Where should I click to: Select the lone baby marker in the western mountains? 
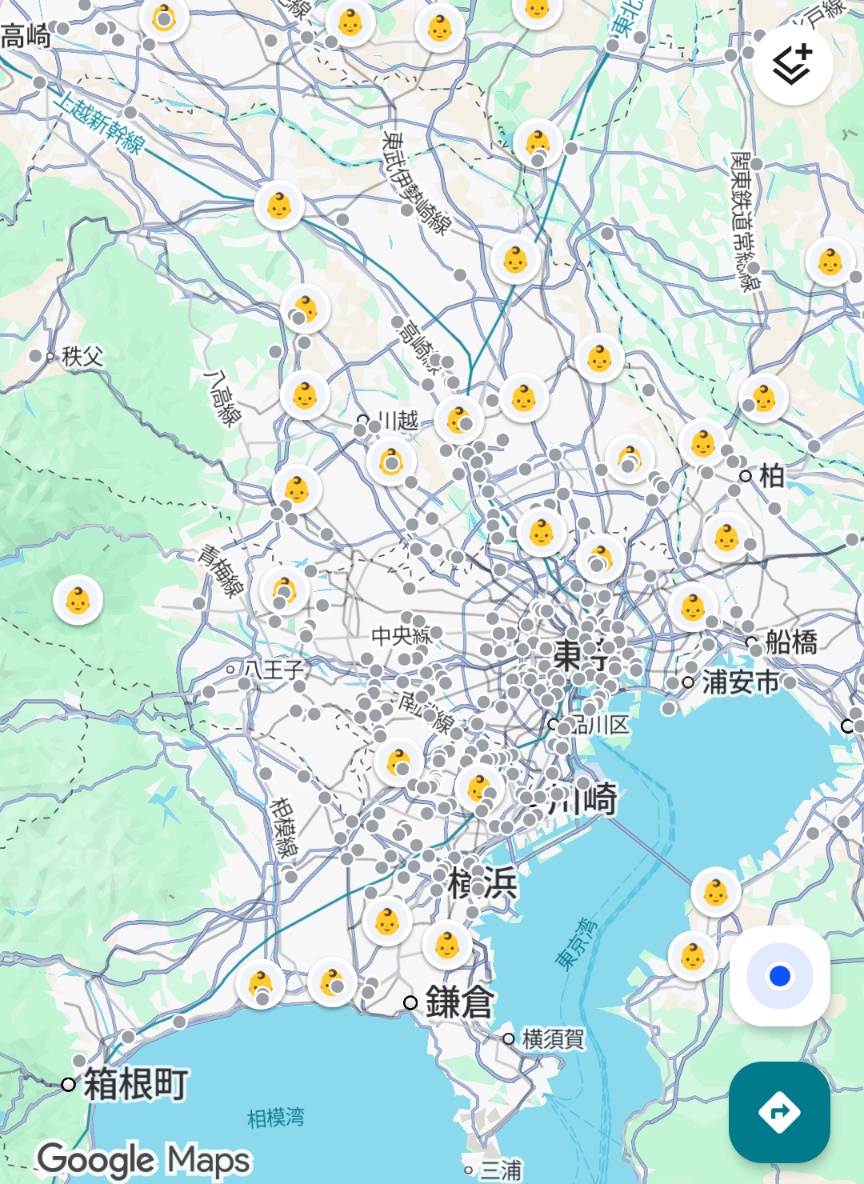[x=78, y=600]
